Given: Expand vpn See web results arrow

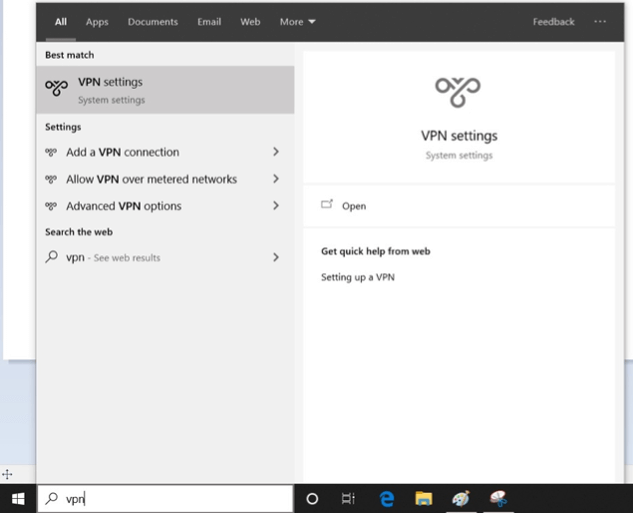Looking at the screenshot, I should pyautogui.click(x=276, y=257).
